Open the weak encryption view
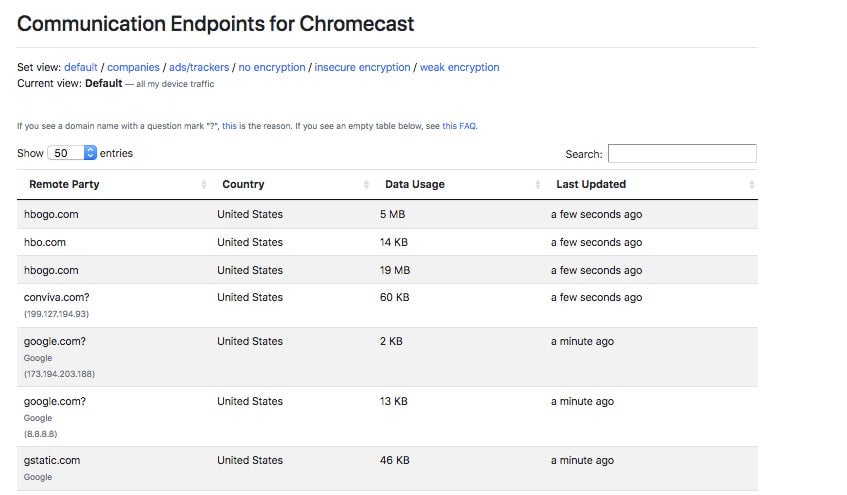Screen dimensions: 847x495 459,67
